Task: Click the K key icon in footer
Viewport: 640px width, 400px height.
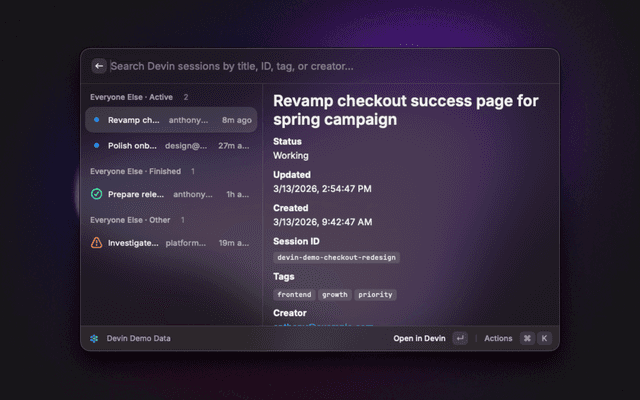Action: [544, 338]
